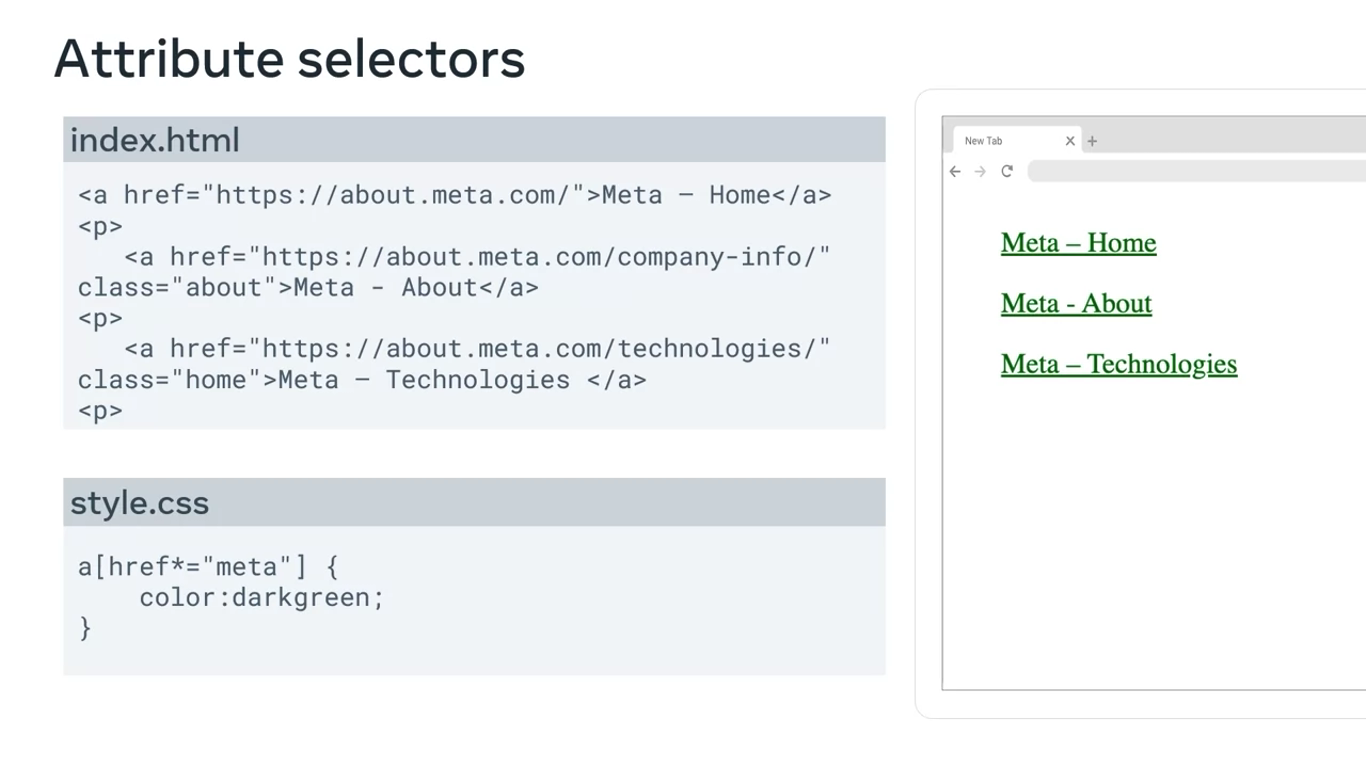Close the New Tab browser tab
Viewport: 1366px width, 768px height.
[1070, 141]
